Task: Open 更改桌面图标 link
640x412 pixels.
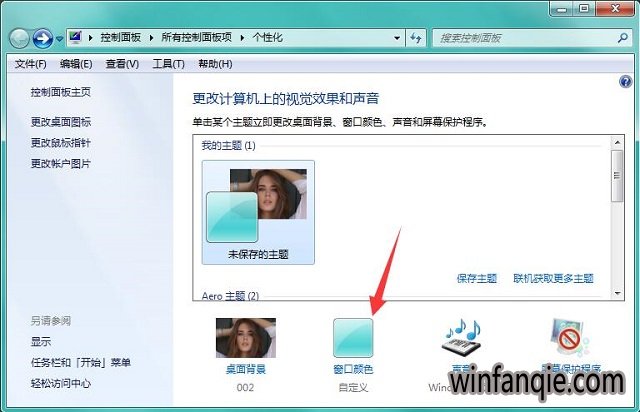Action: pyautogui.click(x=61, y=122)
